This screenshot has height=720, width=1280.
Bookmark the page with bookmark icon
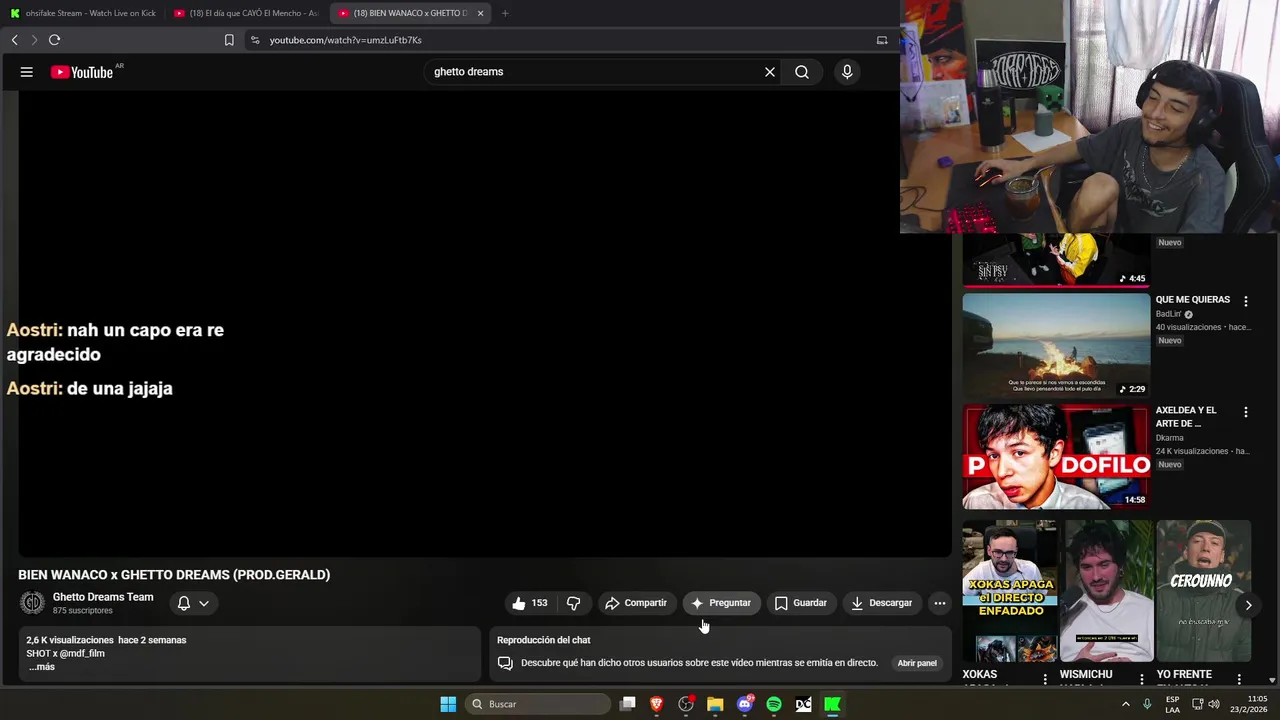229,40
